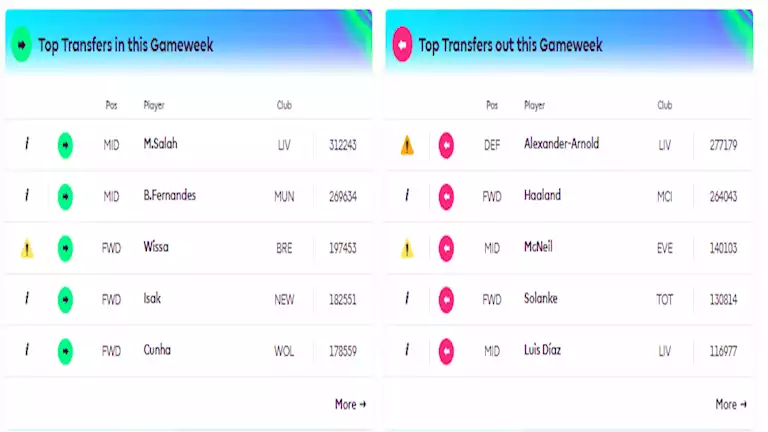Image resolution: width=768 pixels, height=432 pixels.
Task: Click the green arrow in Transfers in header
Action: [22, 45]
